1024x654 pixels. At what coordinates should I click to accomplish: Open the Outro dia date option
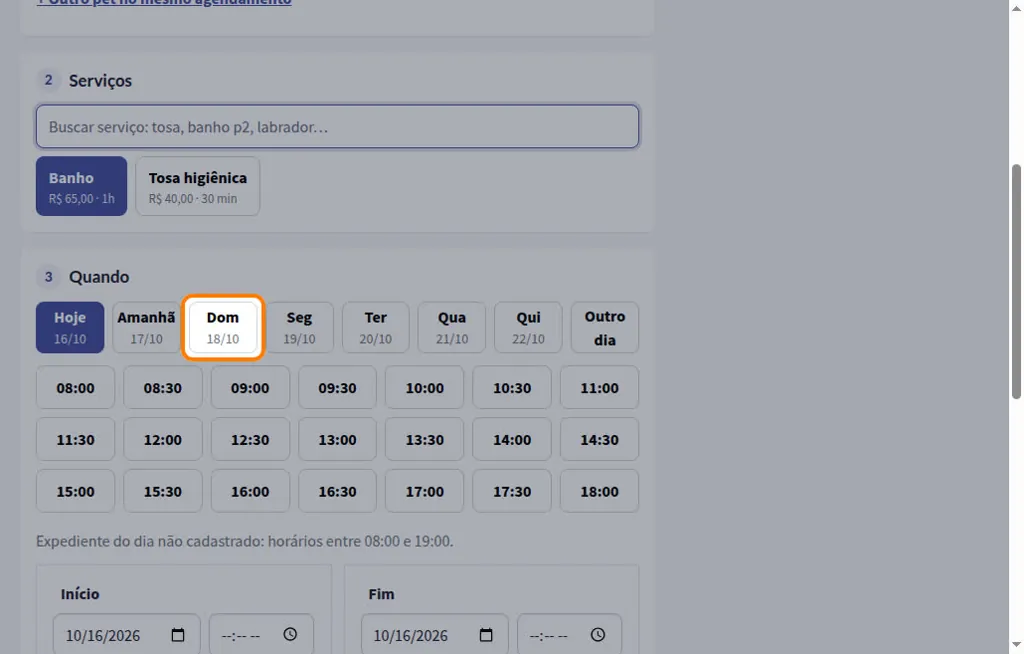click(605, 327)
